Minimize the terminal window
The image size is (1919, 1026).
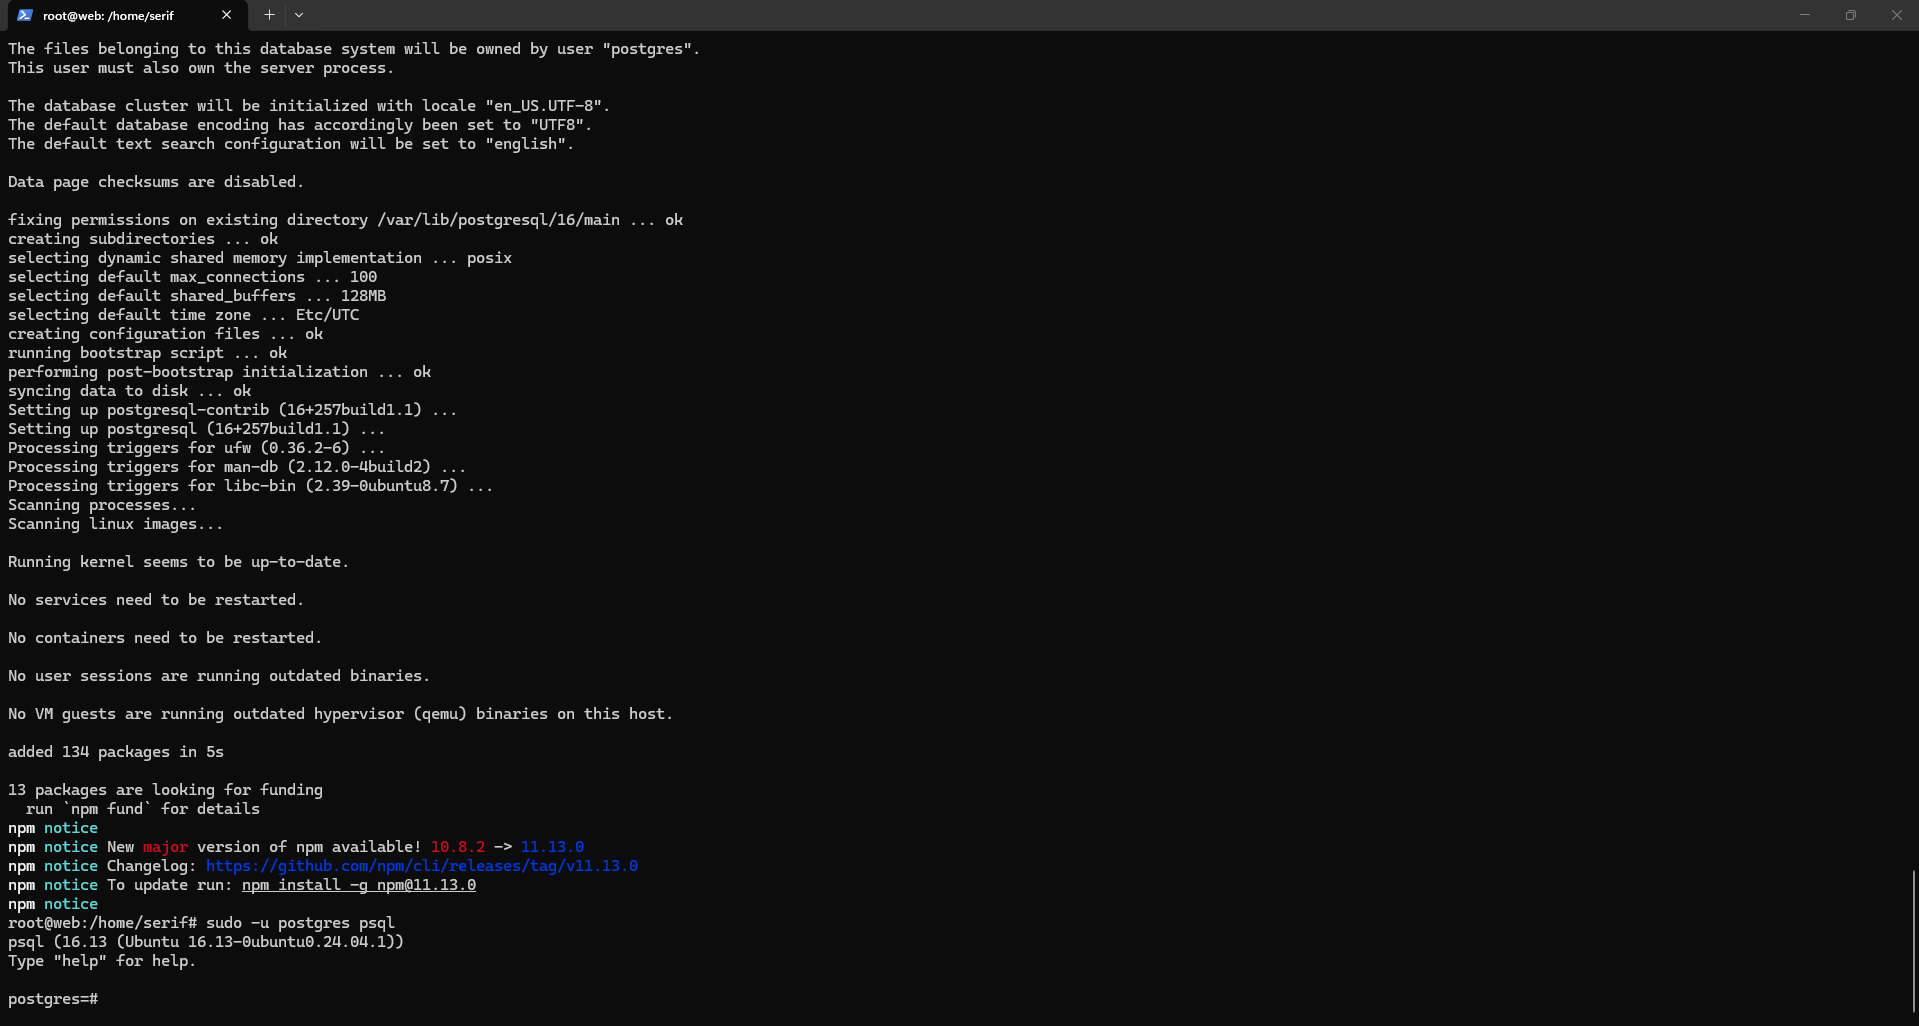[x=1805, y=15]
